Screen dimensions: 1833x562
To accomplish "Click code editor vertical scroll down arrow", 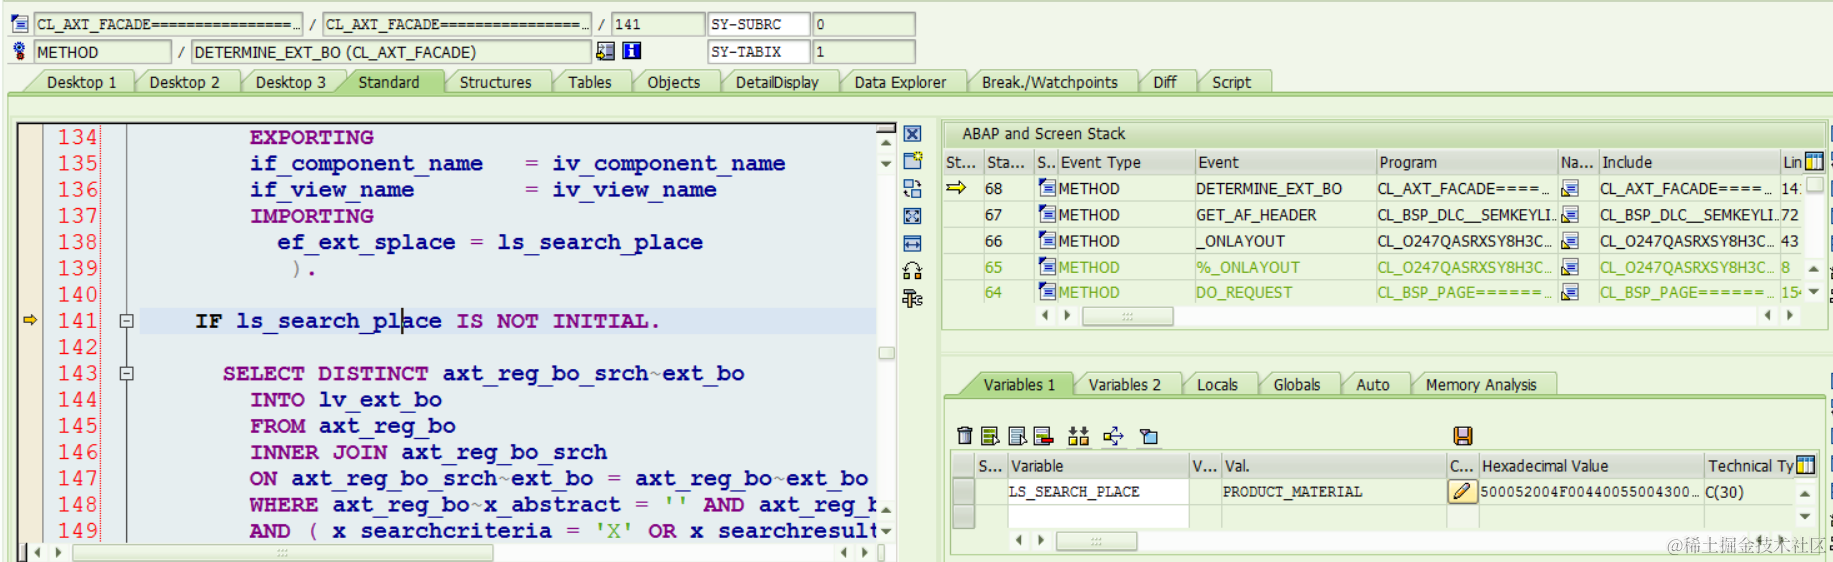I will (x=886, y=531).
